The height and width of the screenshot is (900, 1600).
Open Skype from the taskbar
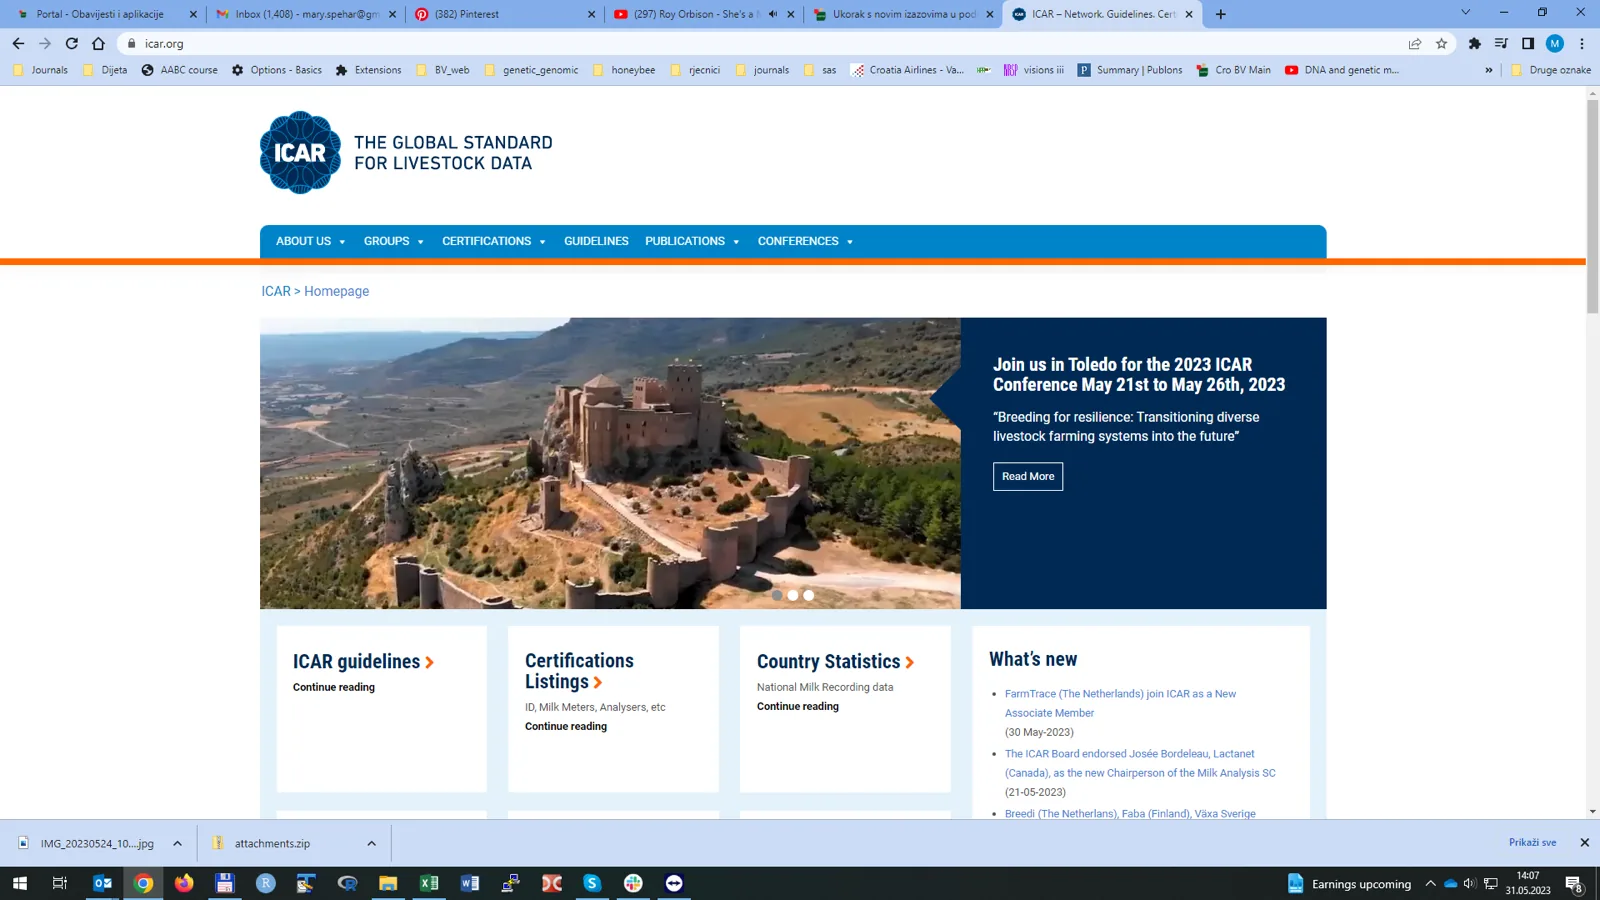click(x=592, y=883)
